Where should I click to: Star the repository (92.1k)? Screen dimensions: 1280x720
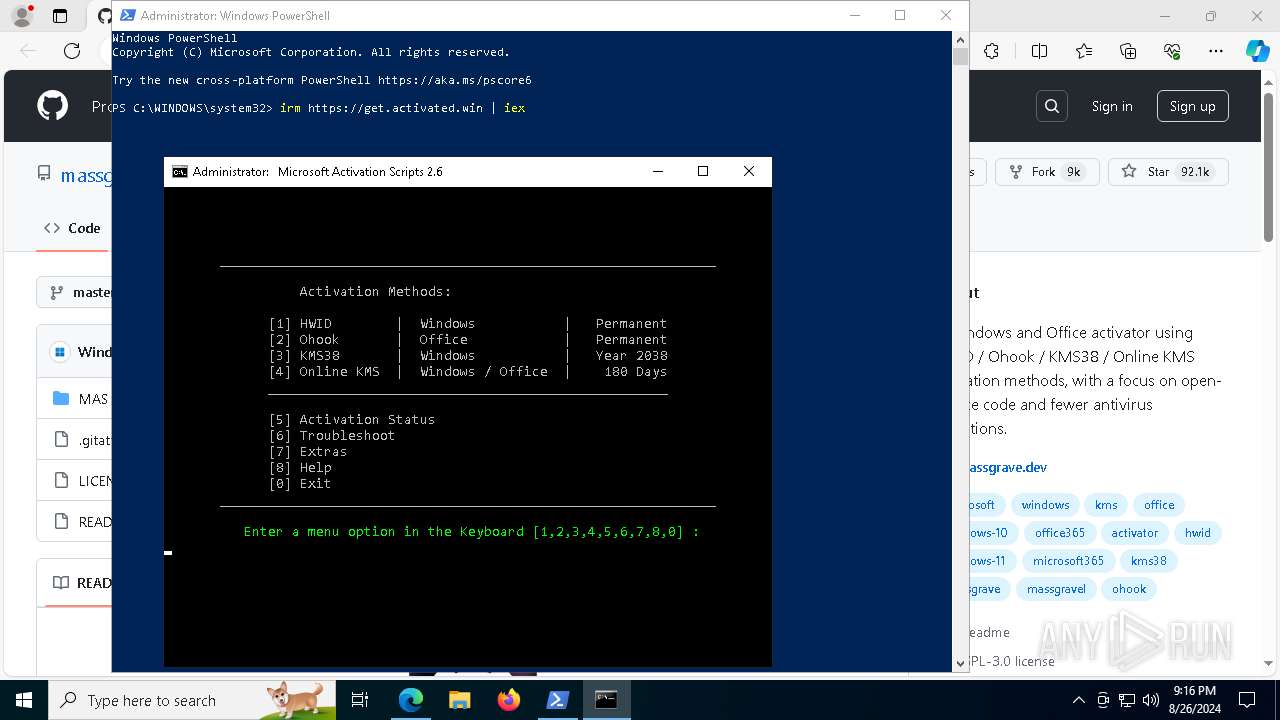1168,172
